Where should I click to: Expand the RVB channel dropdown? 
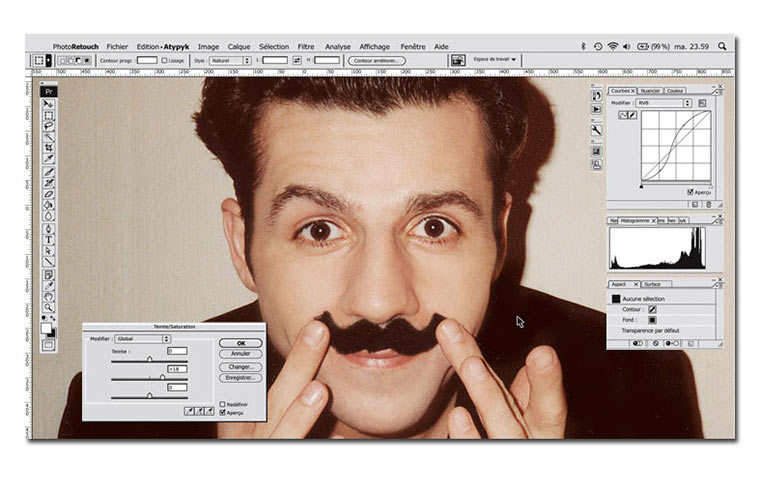[x=662, y=103]
